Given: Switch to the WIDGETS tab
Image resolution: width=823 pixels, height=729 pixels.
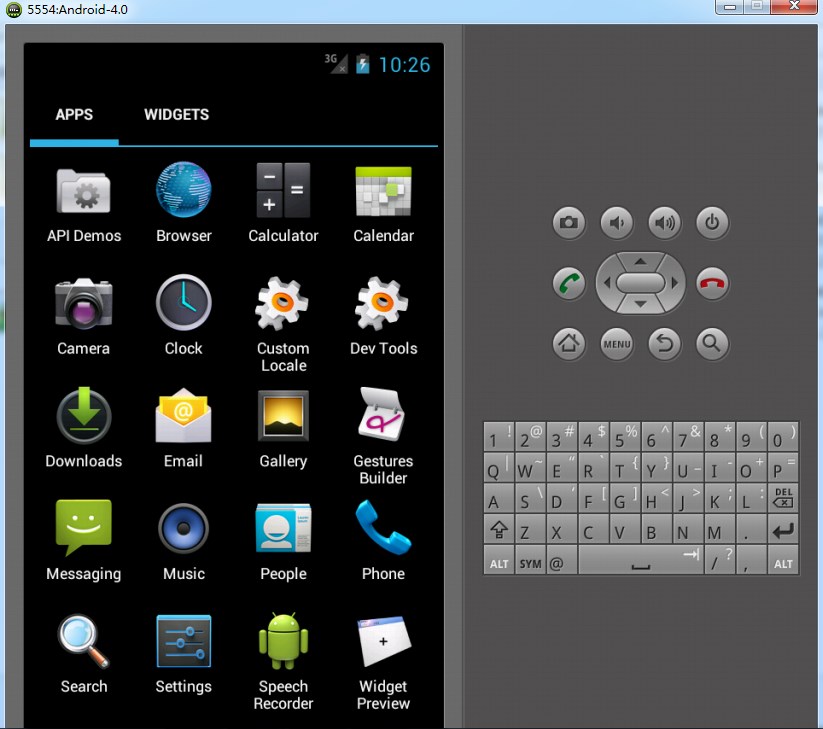Looking at the screenshot, I should 176,115.
